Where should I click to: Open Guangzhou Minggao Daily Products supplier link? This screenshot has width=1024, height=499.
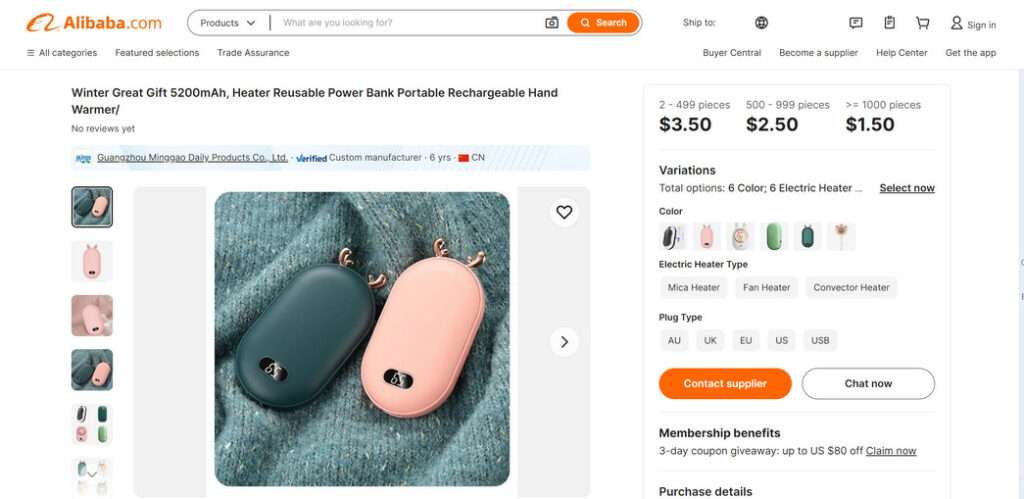(x=192, y=158)
